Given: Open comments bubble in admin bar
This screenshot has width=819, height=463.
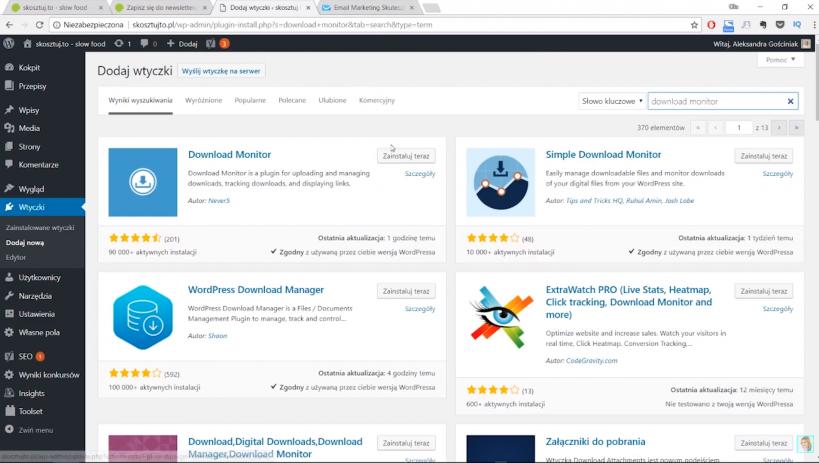Looking at the screenshot, I should [x=148, y=44].
